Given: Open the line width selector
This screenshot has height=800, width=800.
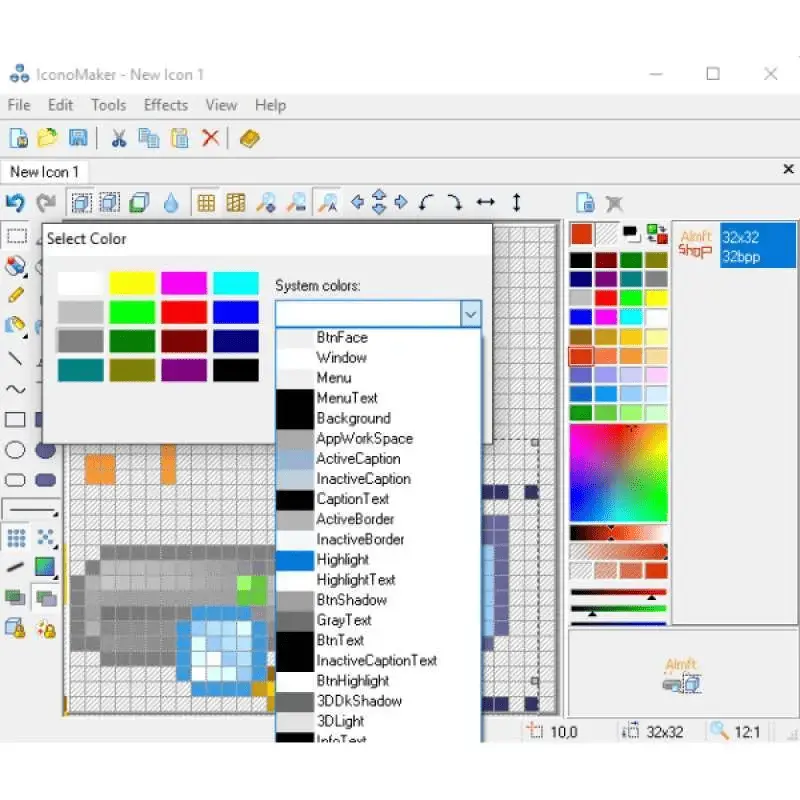Looking at the screenshot, I should click(x=31, y=509).
